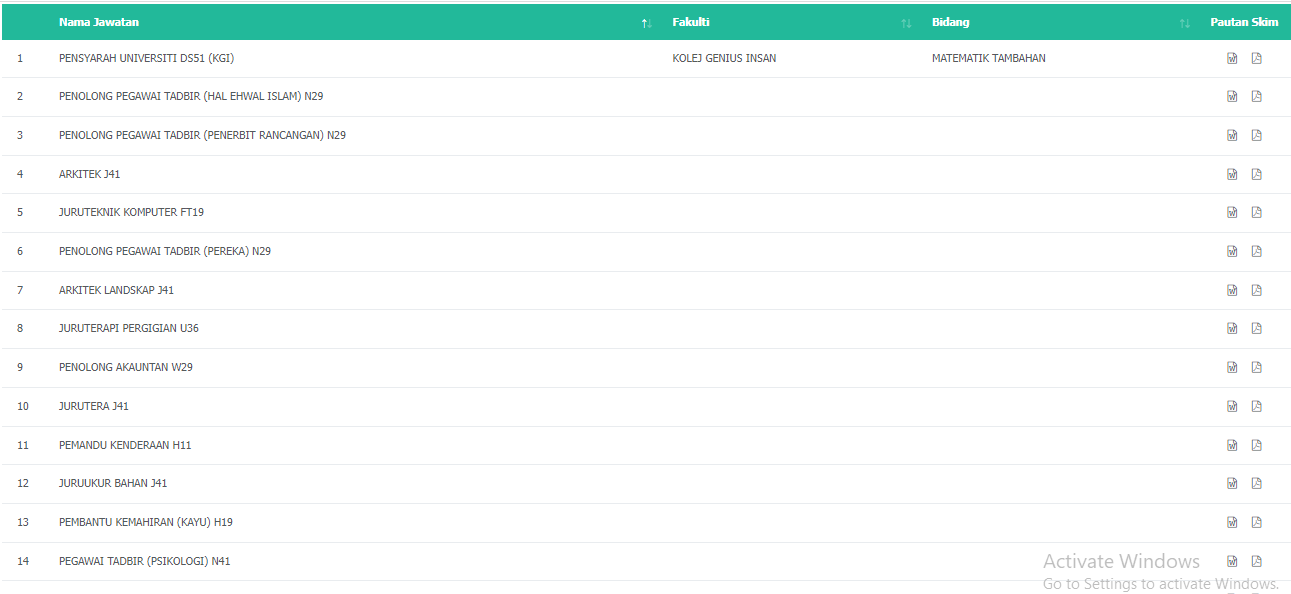Sort table by Nama Jawatan arrows
Image resolution: width=1291 pixels, height=594 pixels.
[647, 23]
